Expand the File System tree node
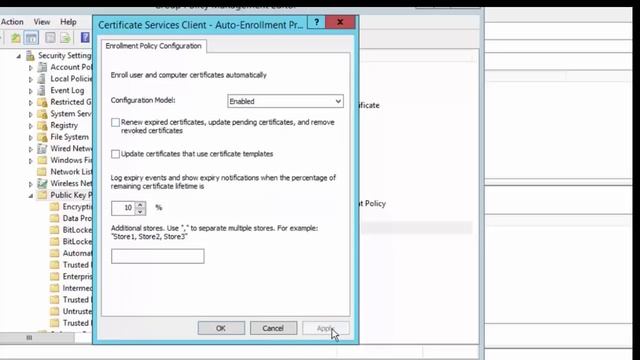This screenshot has width=640, height=360. (x=31, y=138)
